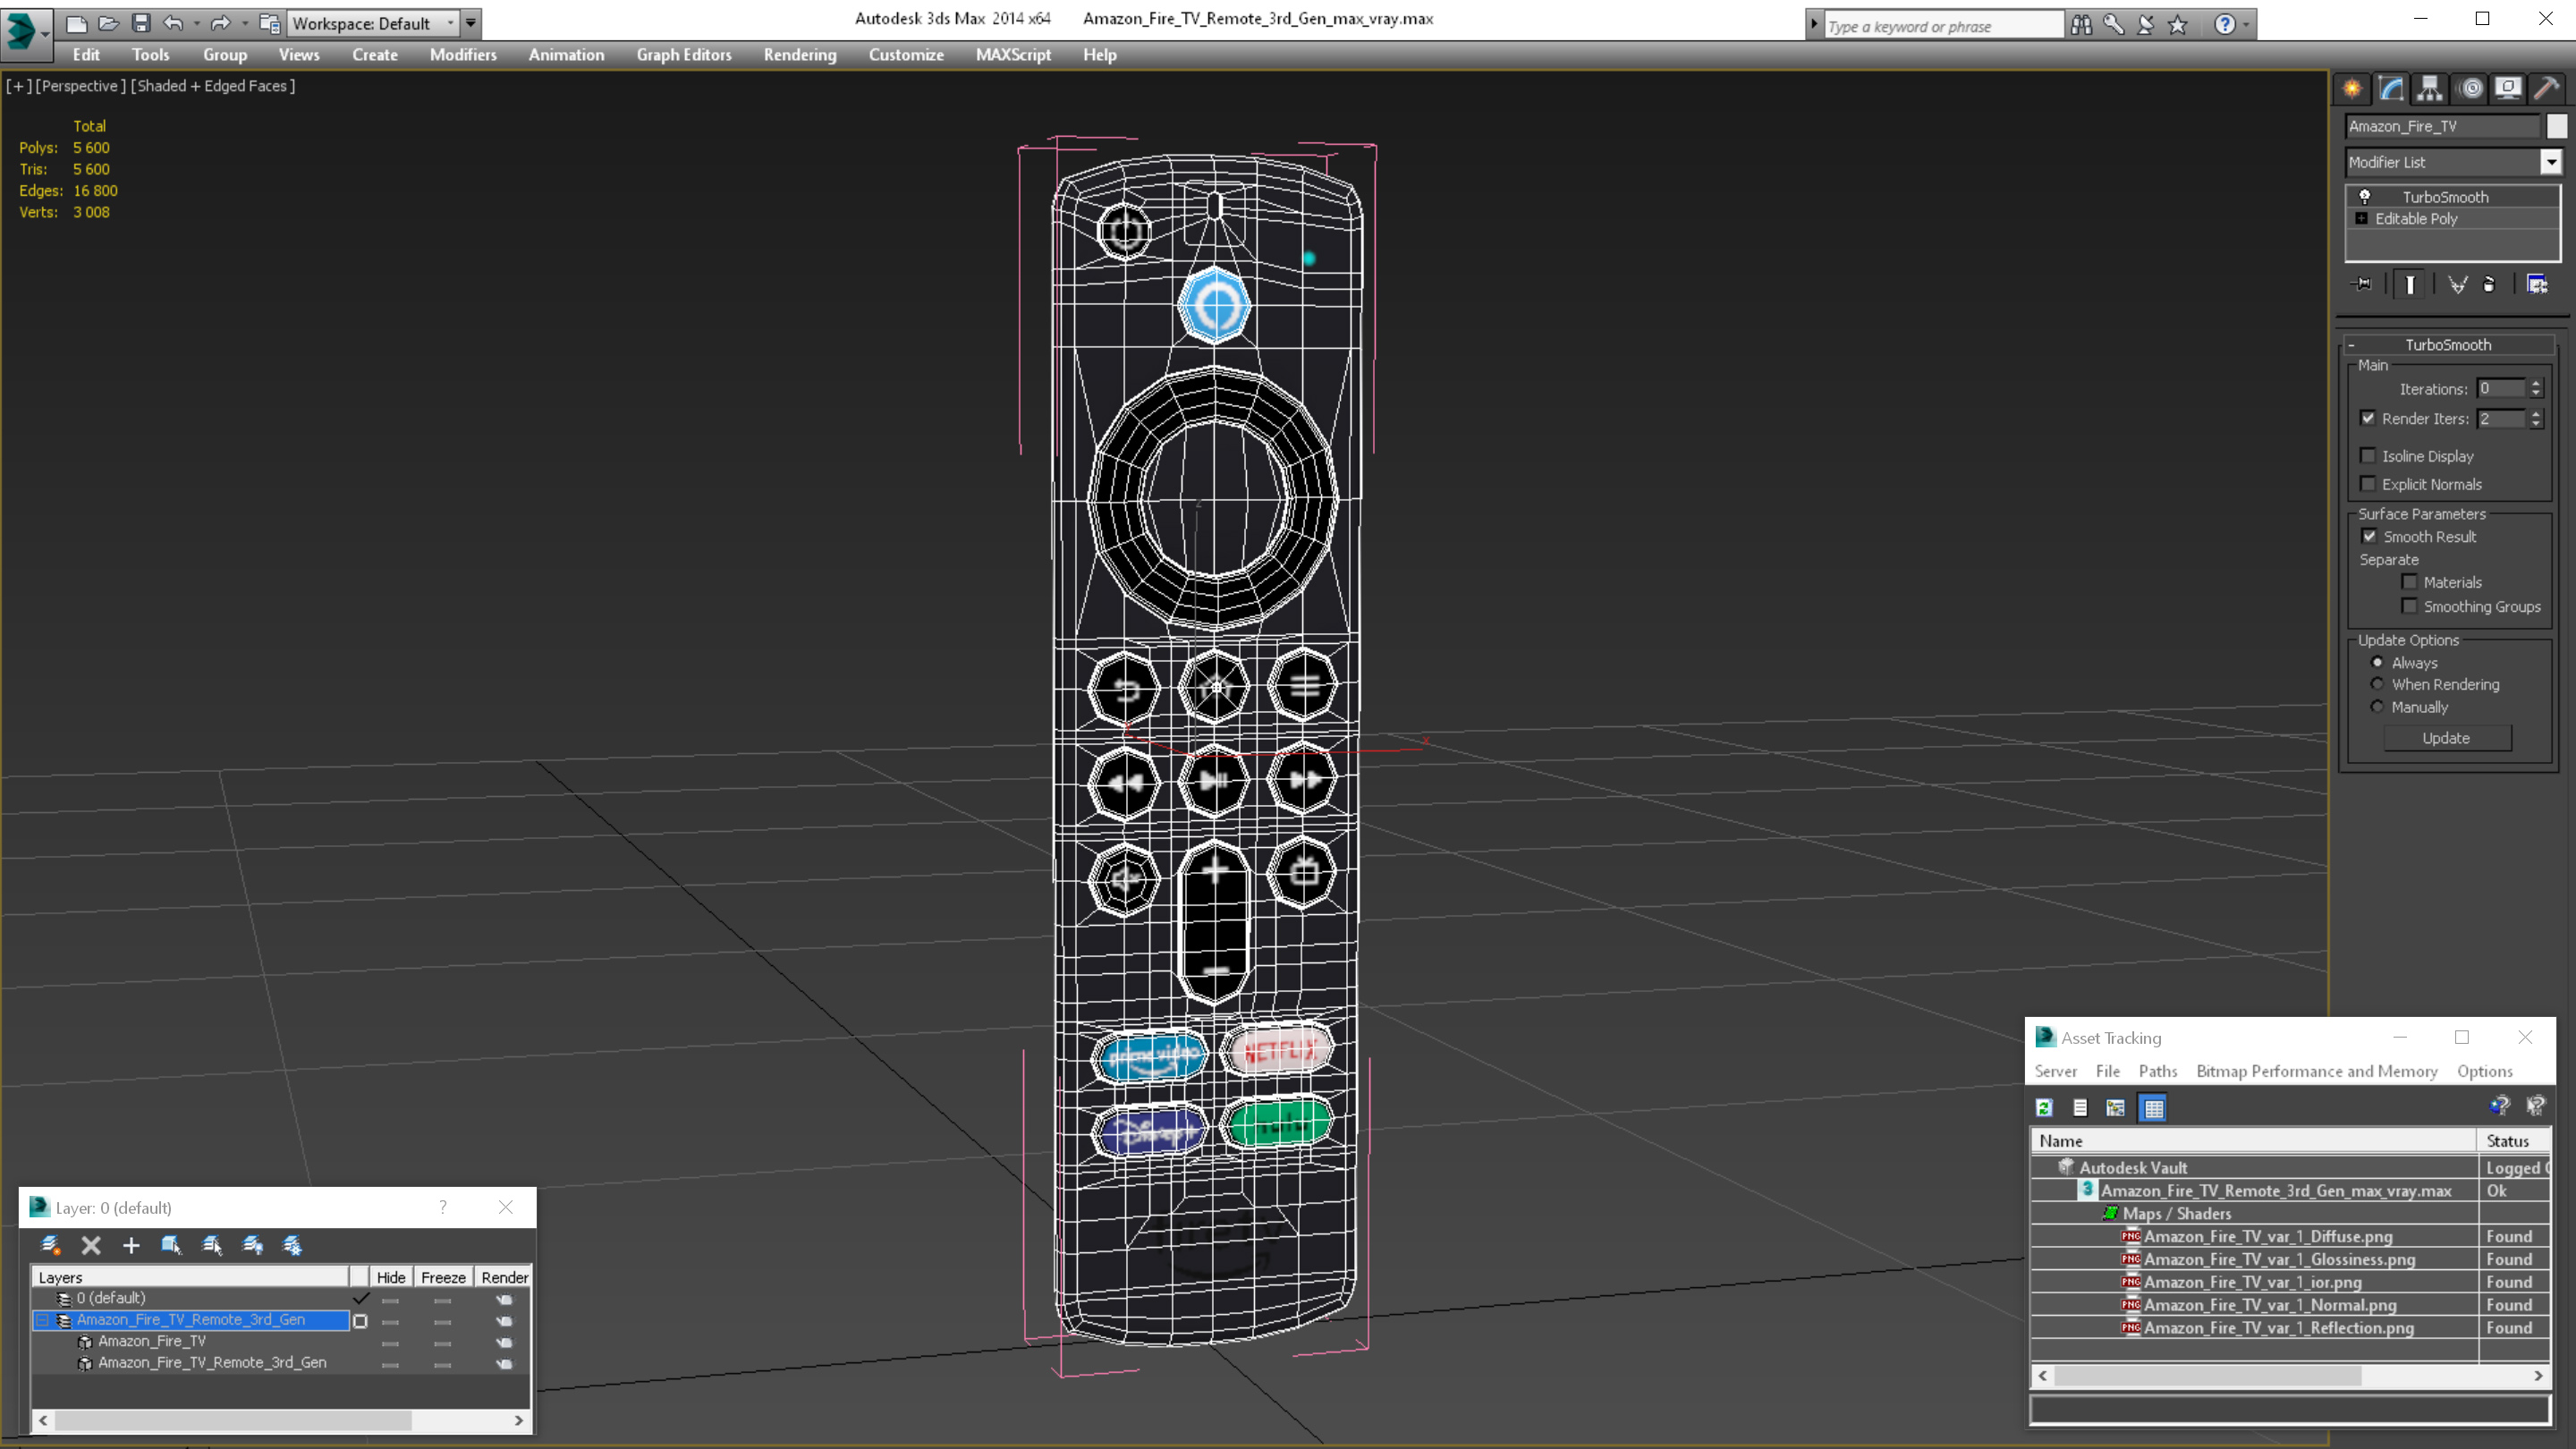2576x1449 pixels.
Task: Open the Modifier List dropdown
Action: point(2551,162)
